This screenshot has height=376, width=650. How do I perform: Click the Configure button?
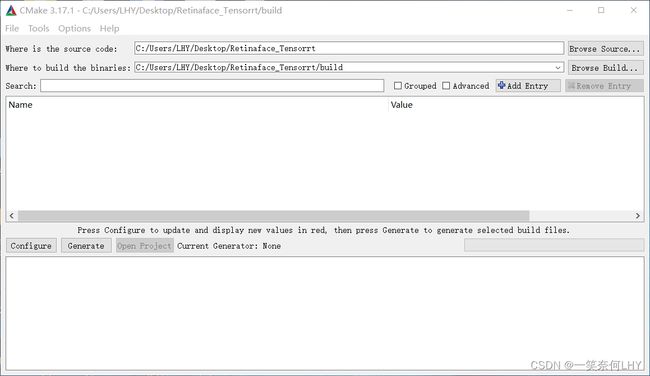point(31,246)
